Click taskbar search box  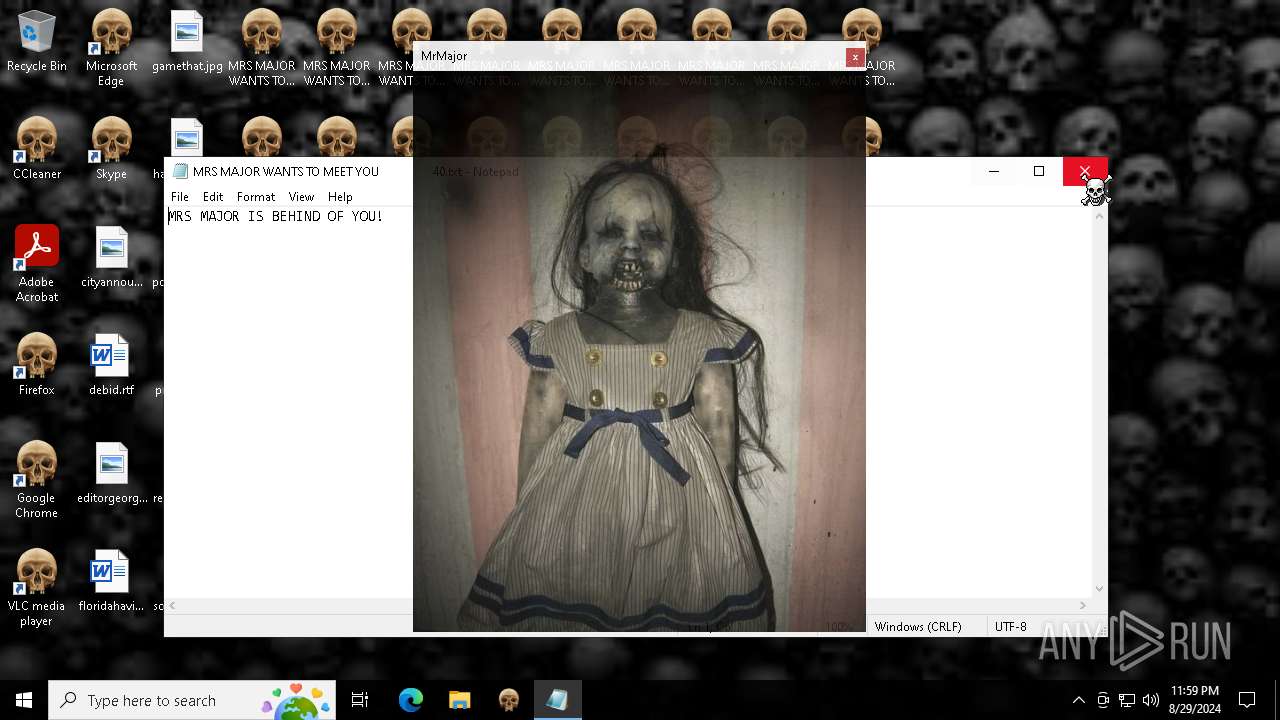192,700
